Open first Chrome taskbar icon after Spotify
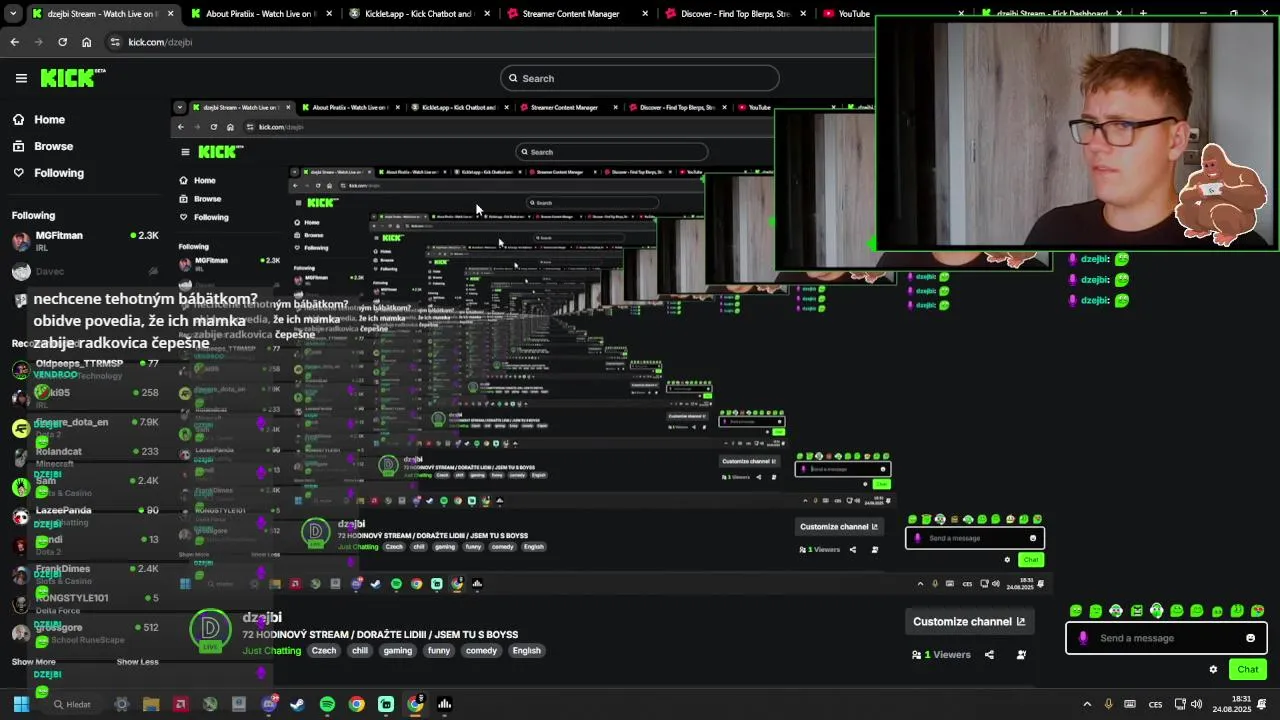The width and height of the screenshot is (1280, 720). pos(356,704)
